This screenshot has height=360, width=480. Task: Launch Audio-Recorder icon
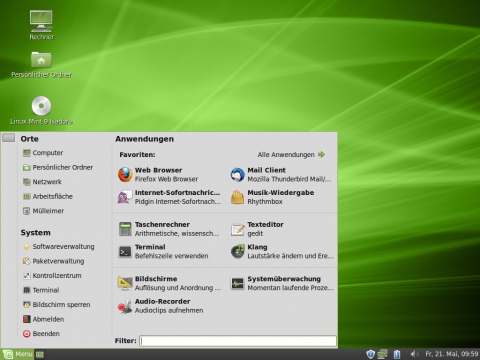(x=125, y=306)
